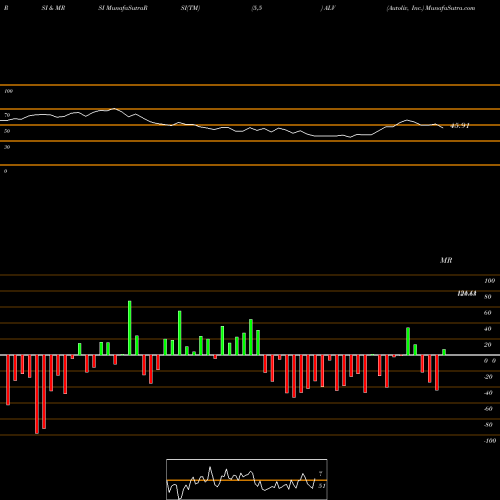Screen dimensions: 500x500
Task: Click the 80 label on the MR axis
Action: pos(488,297)
